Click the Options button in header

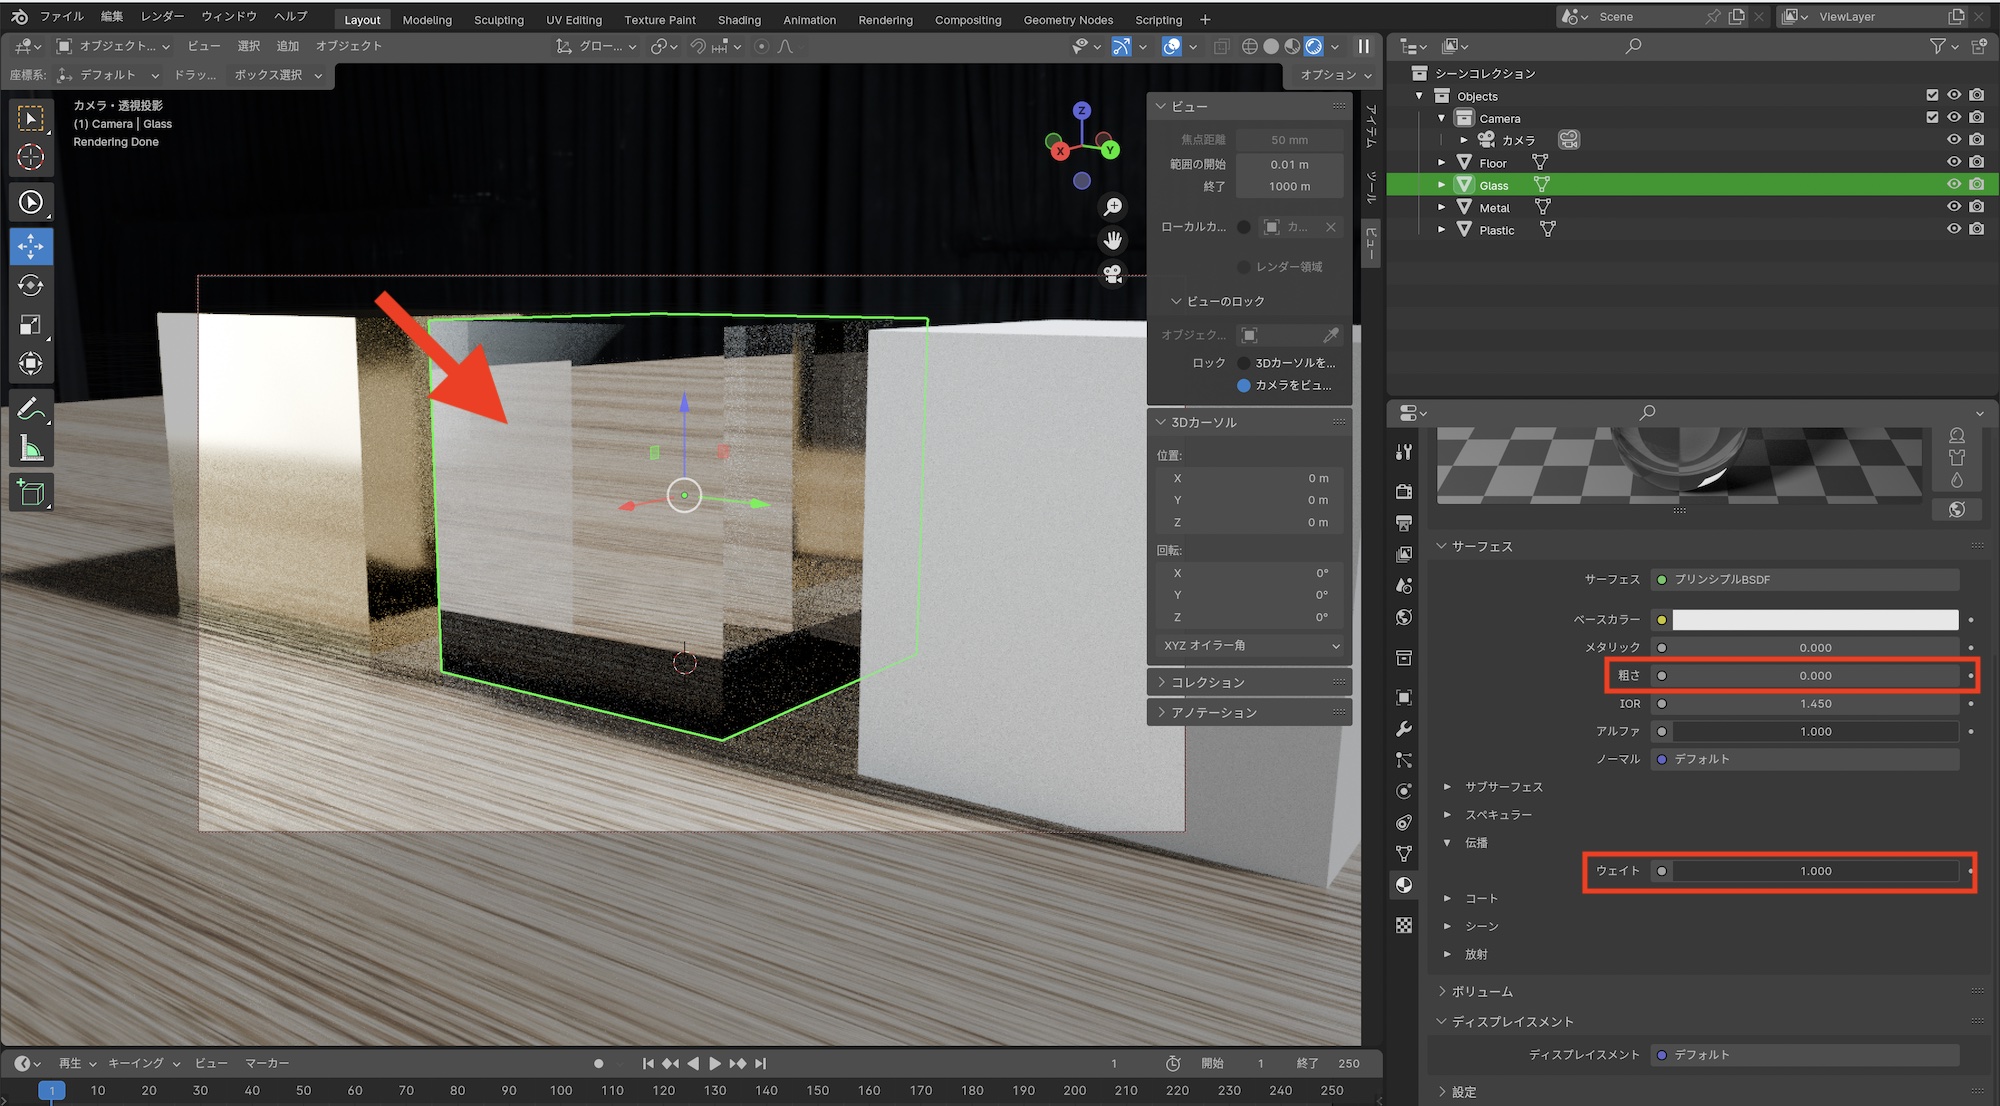(x=1335, y=75)
